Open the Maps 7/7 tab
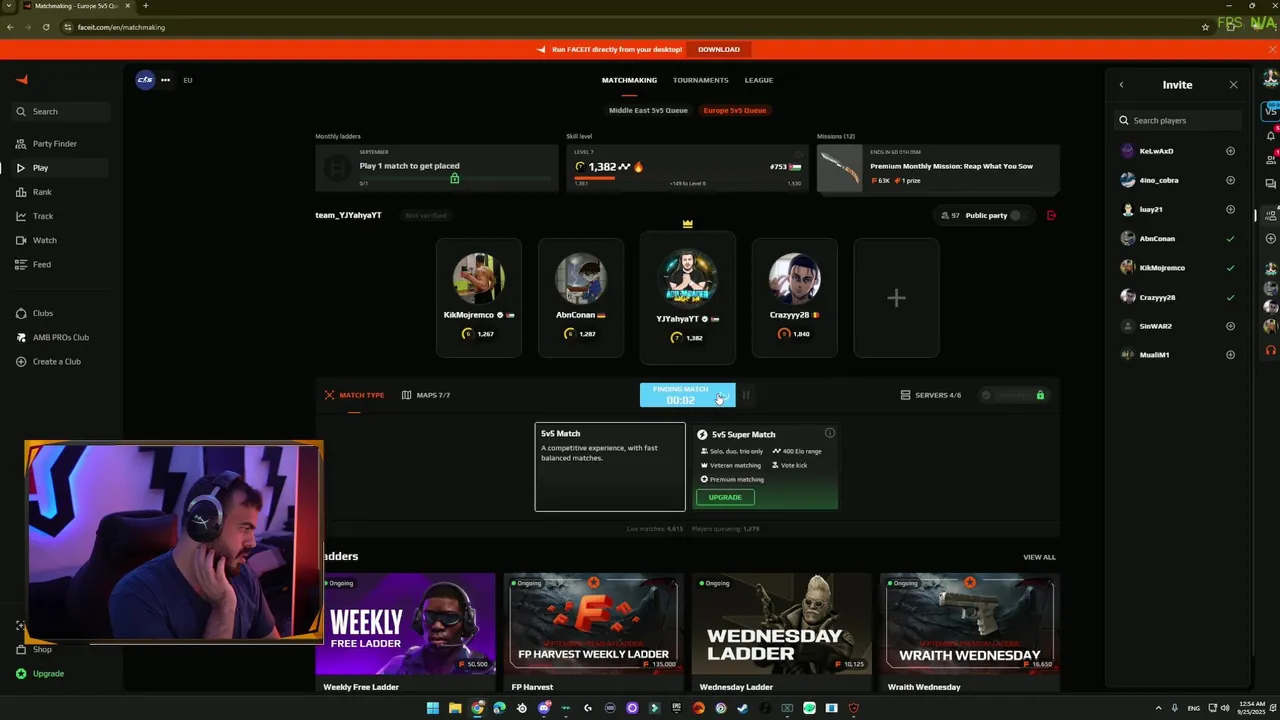The width and height of the screenshot is (1280, 720). pyautogui.click(x=426, y=395)
